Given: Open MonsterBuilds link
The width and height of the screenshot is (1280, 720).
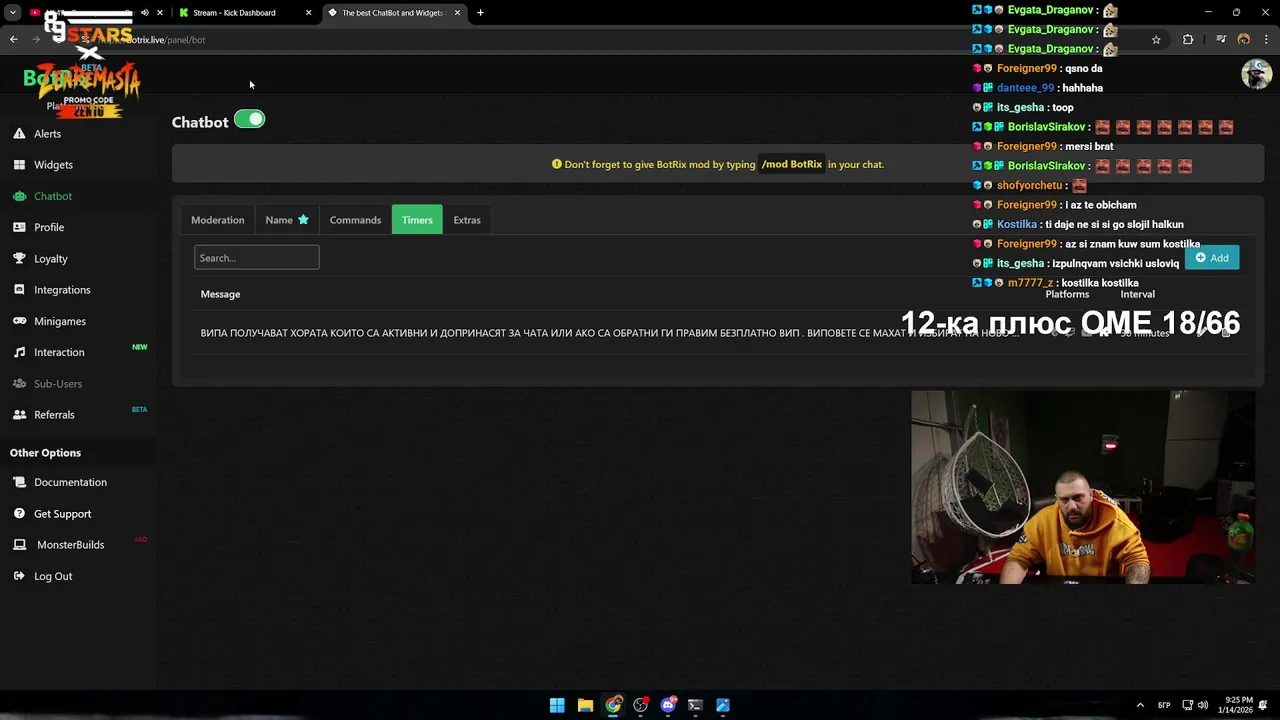Looking at the screenshot, I should pyautogui.click(x=70, y=545).
